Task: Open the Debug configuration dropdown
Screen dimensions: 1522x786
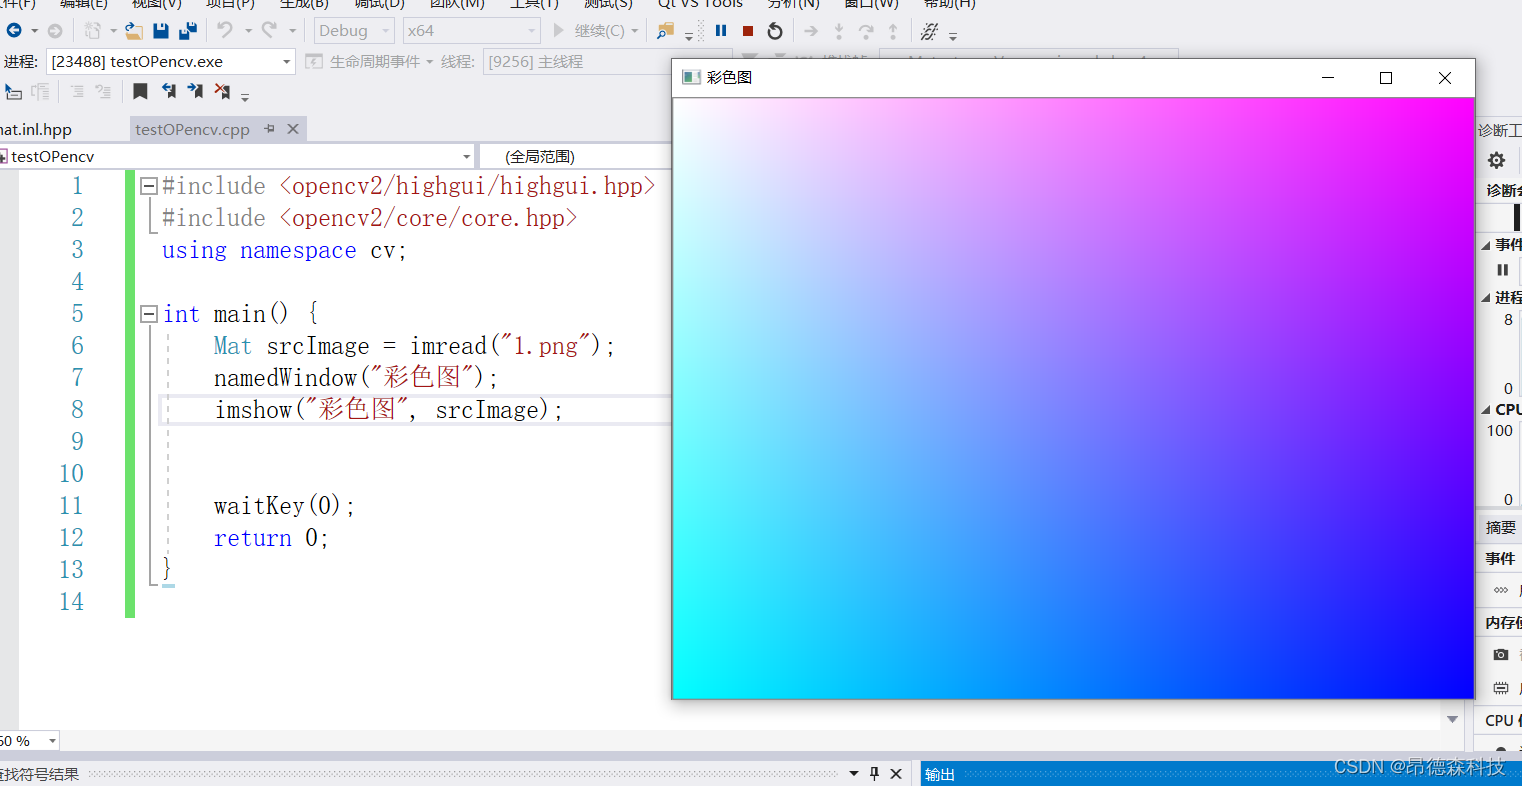Action: [354, 31]
